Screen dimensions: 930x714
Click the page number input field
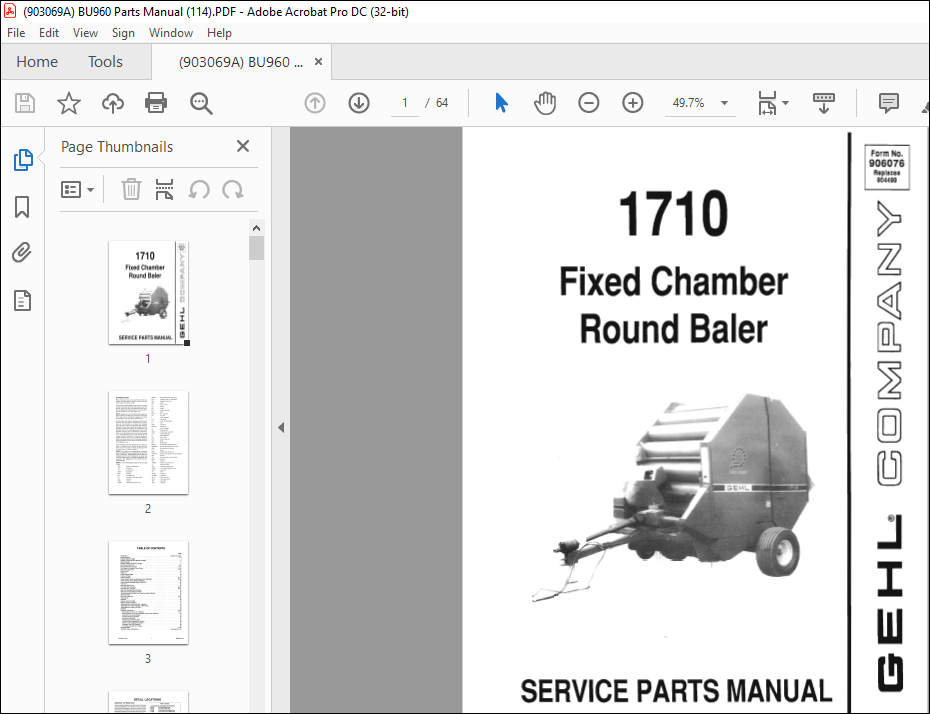[405, 103]
